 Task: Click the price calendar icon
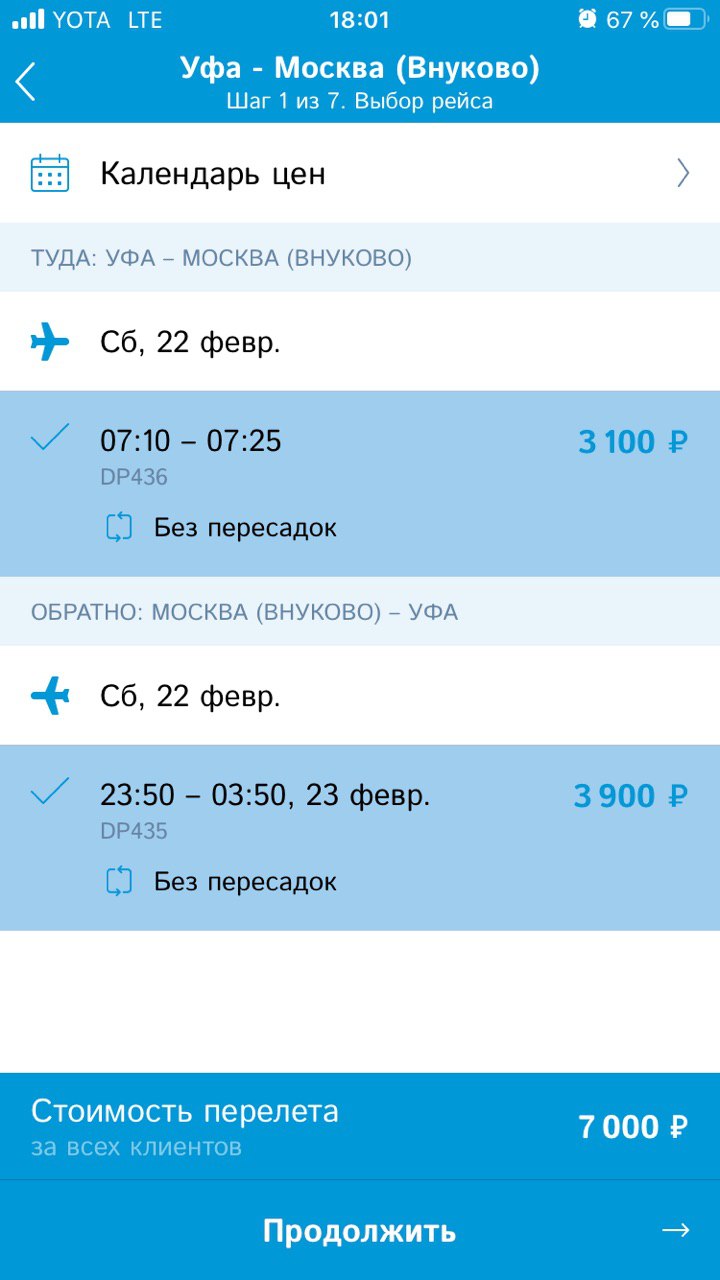click(50, 174)
